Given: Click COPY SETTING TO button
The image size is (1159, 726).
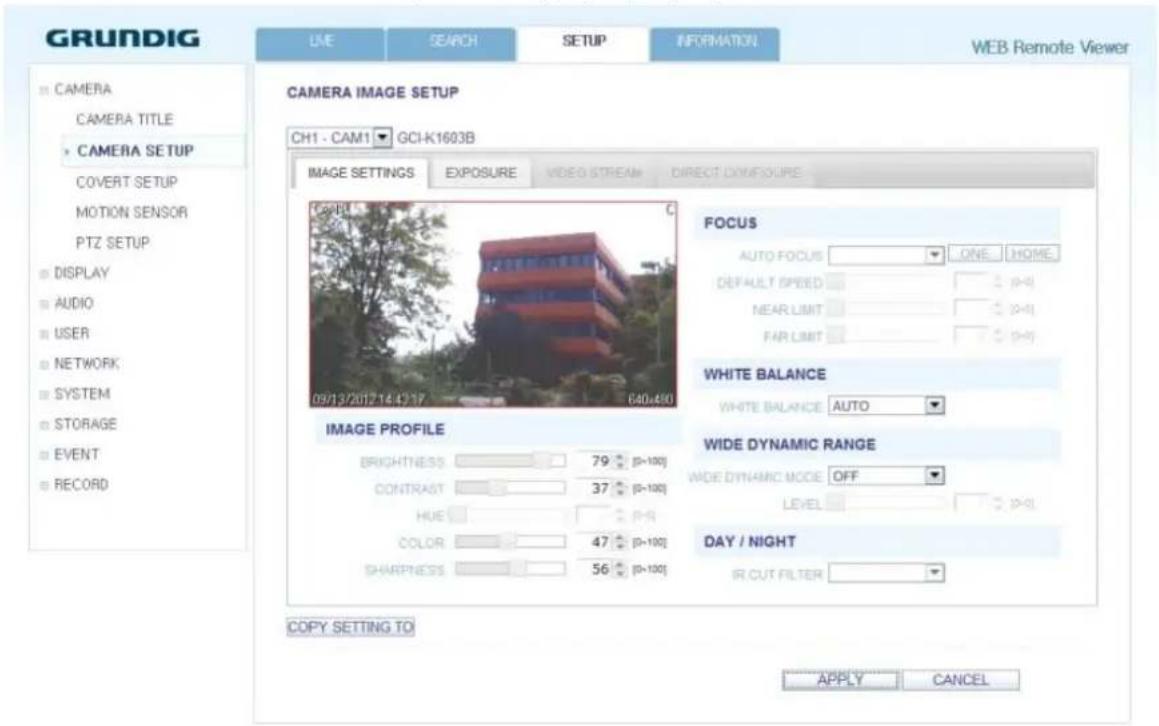Looking at the screenshot, I should pos(350,627).
